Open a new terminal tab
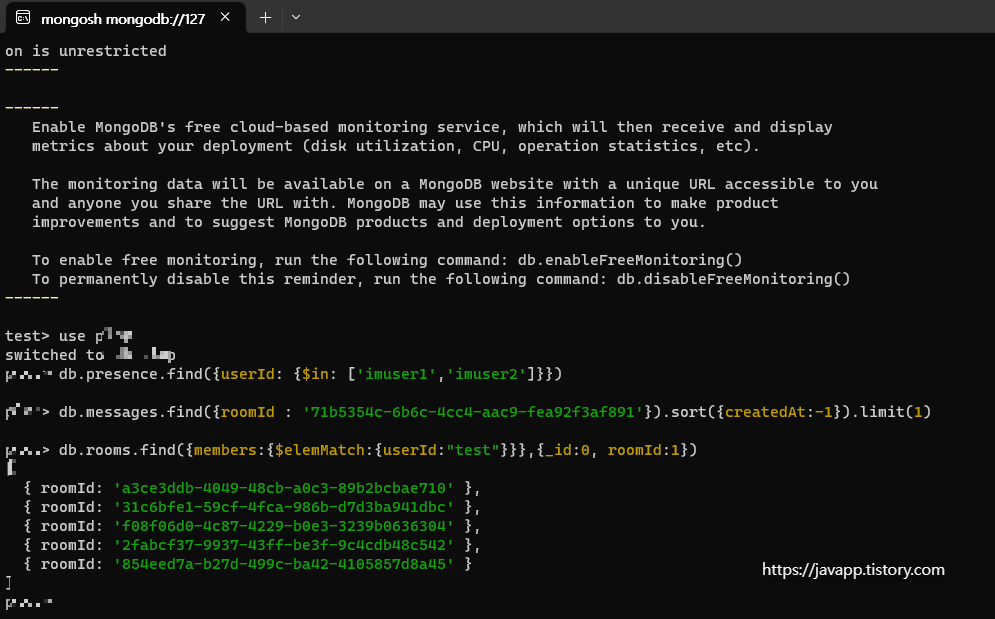Viewport: 995px width, 619px height. 265,18
